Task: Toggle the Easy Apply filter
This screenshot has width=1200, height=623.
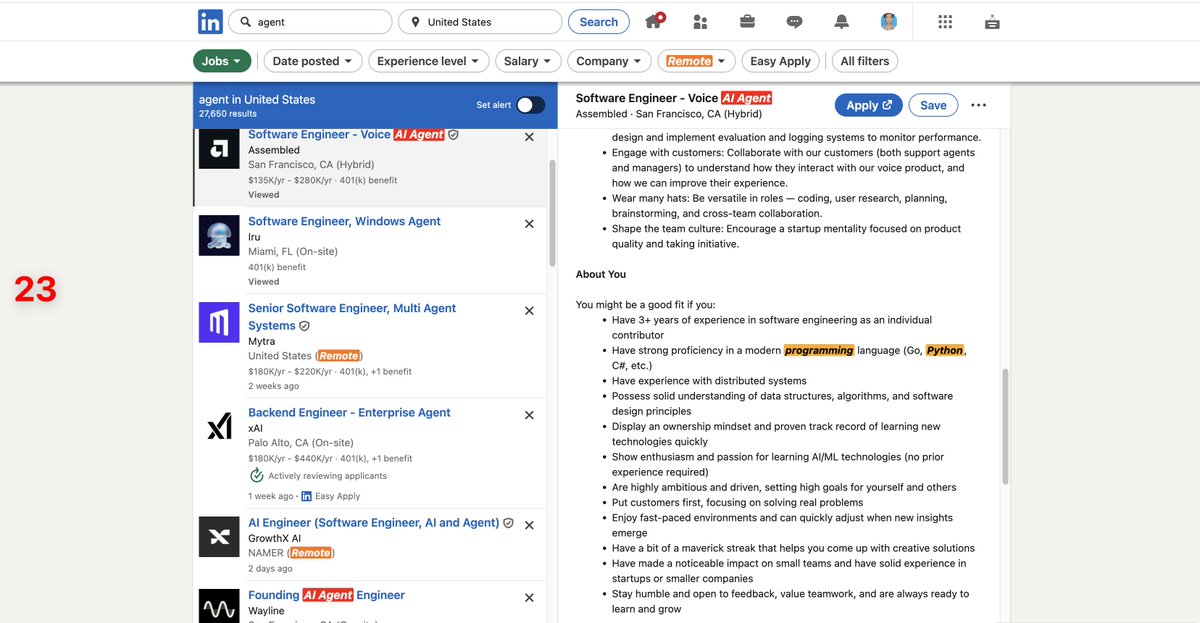Action: [x=780, y=61]
